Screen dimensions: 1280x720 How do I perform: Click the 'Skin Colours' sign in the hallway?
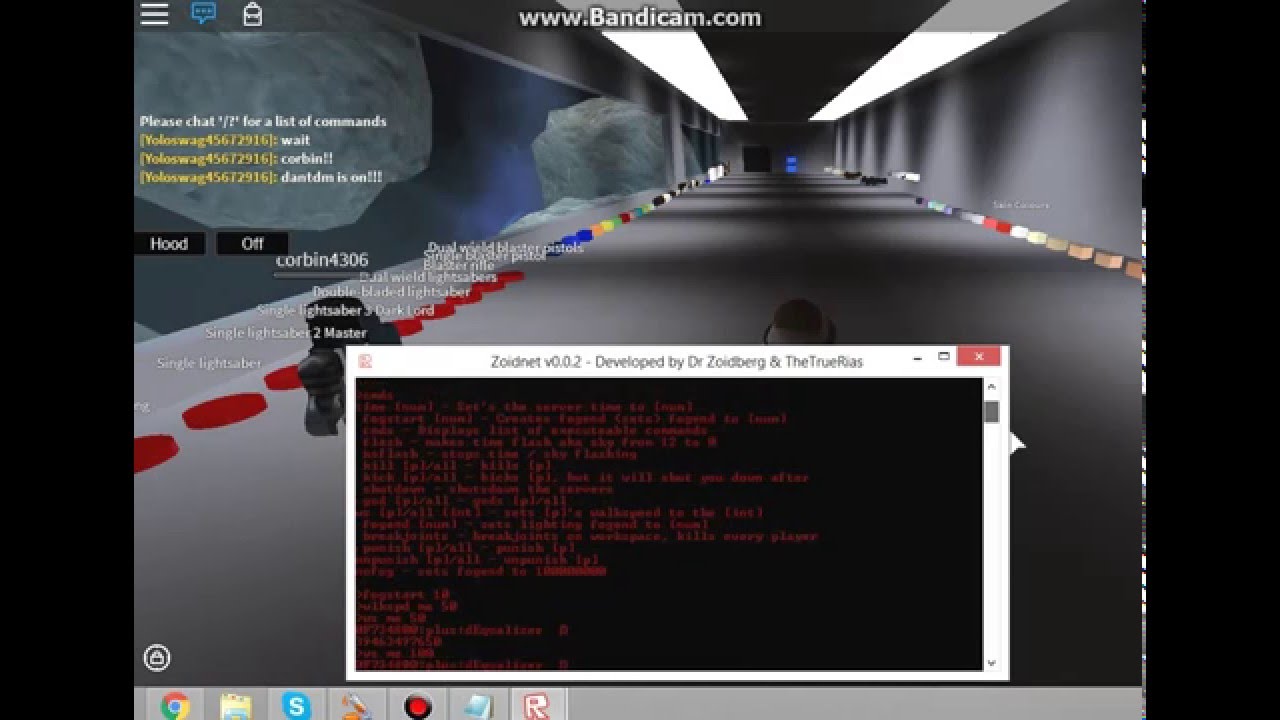pos(1021,205)
